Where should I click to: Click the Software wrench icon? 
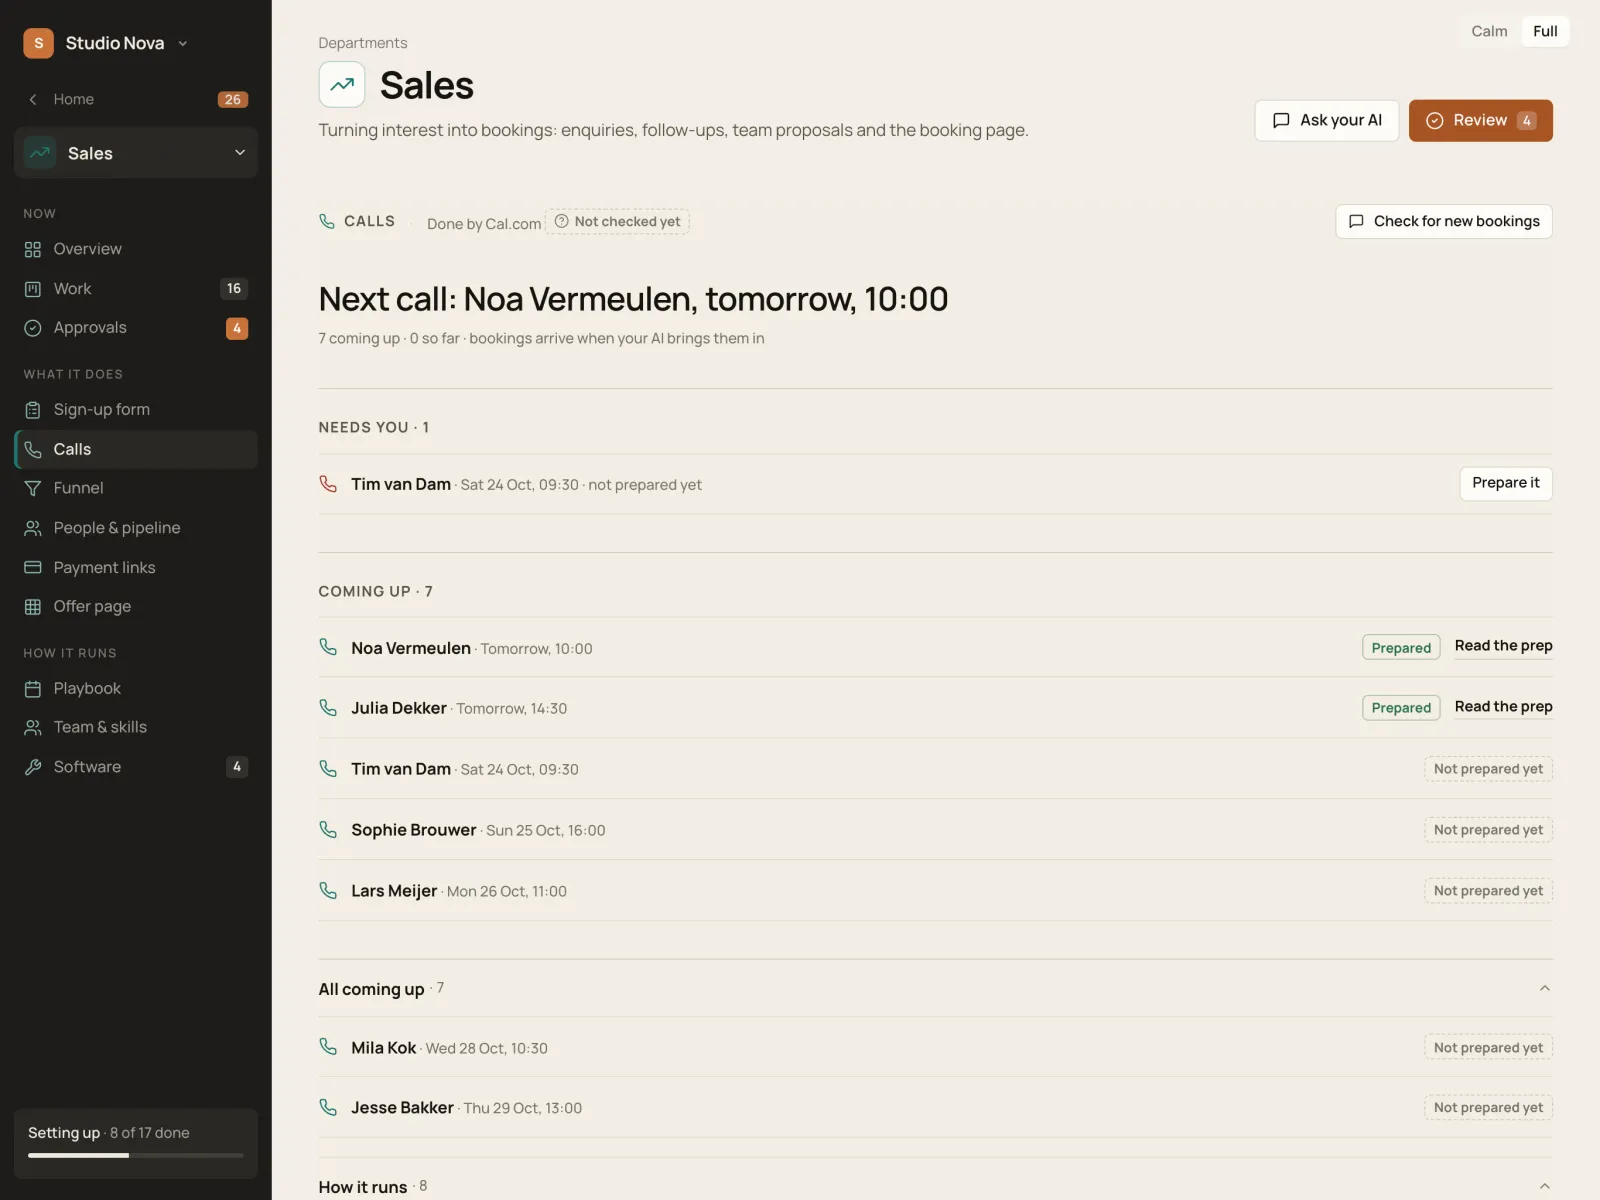point(33,767)
